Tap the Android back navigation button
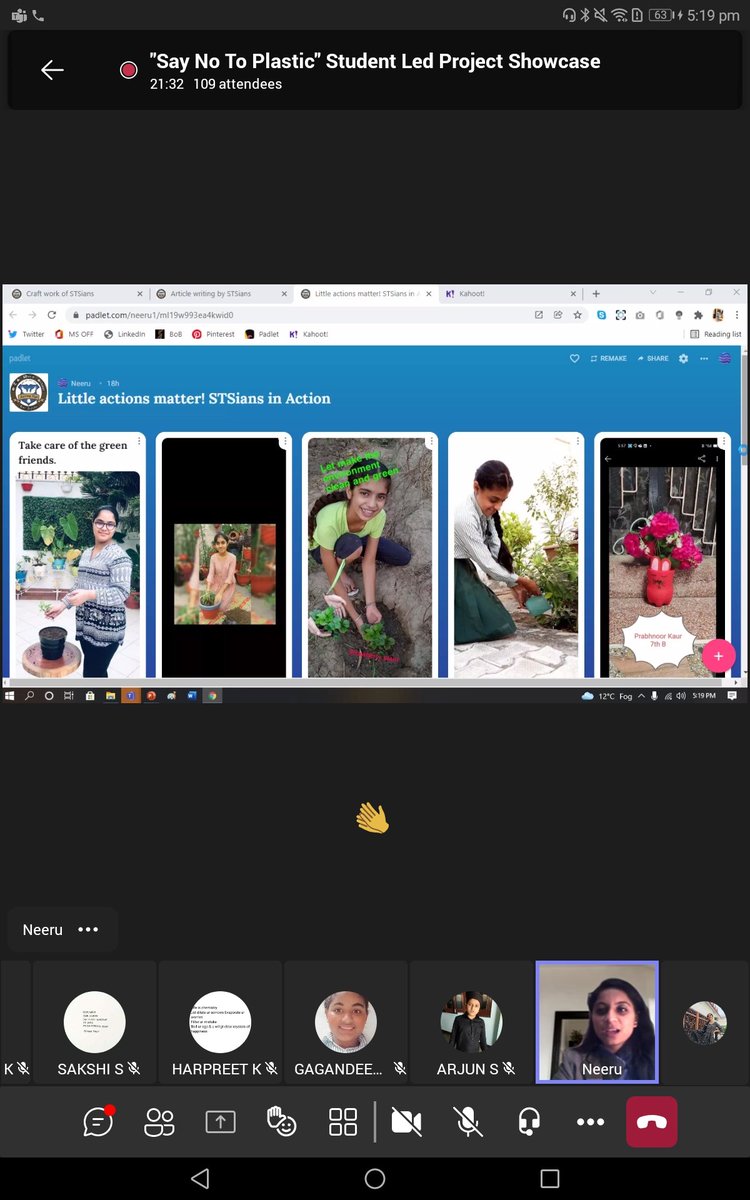The image size is (750, 1200). [x=200, y=1178]
